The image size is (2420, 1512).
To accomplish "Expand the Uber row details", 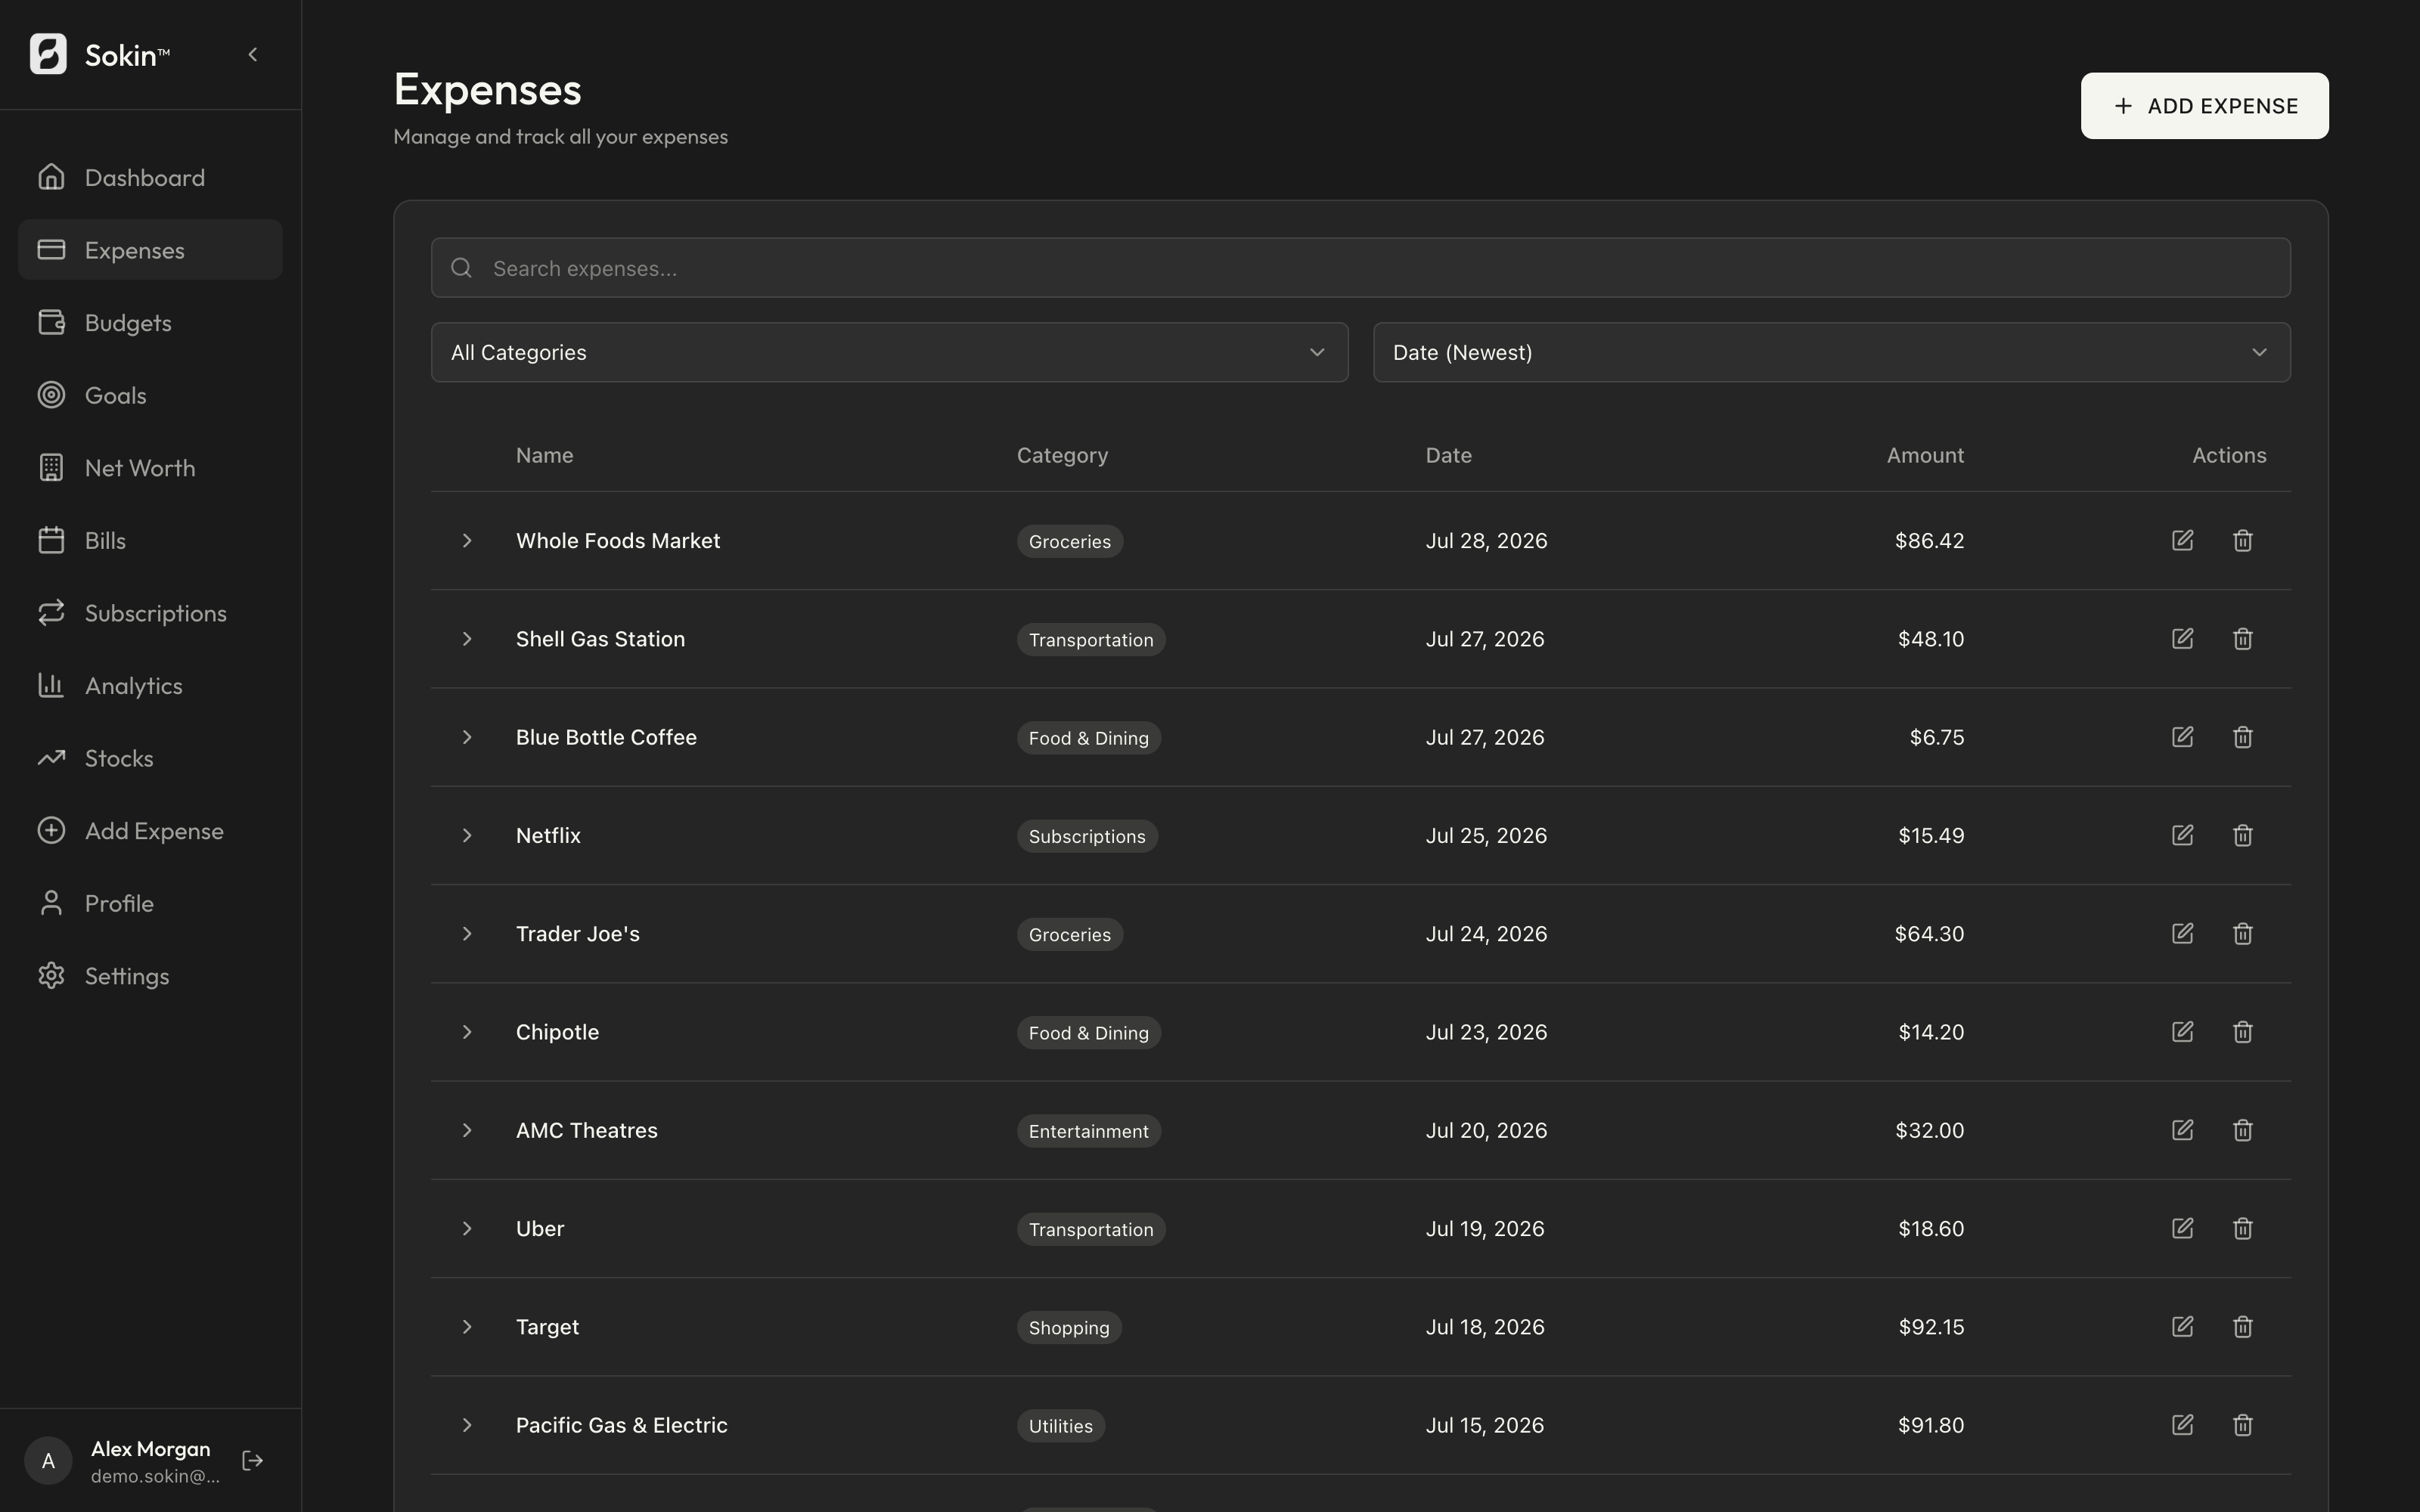I will 467,1228.
